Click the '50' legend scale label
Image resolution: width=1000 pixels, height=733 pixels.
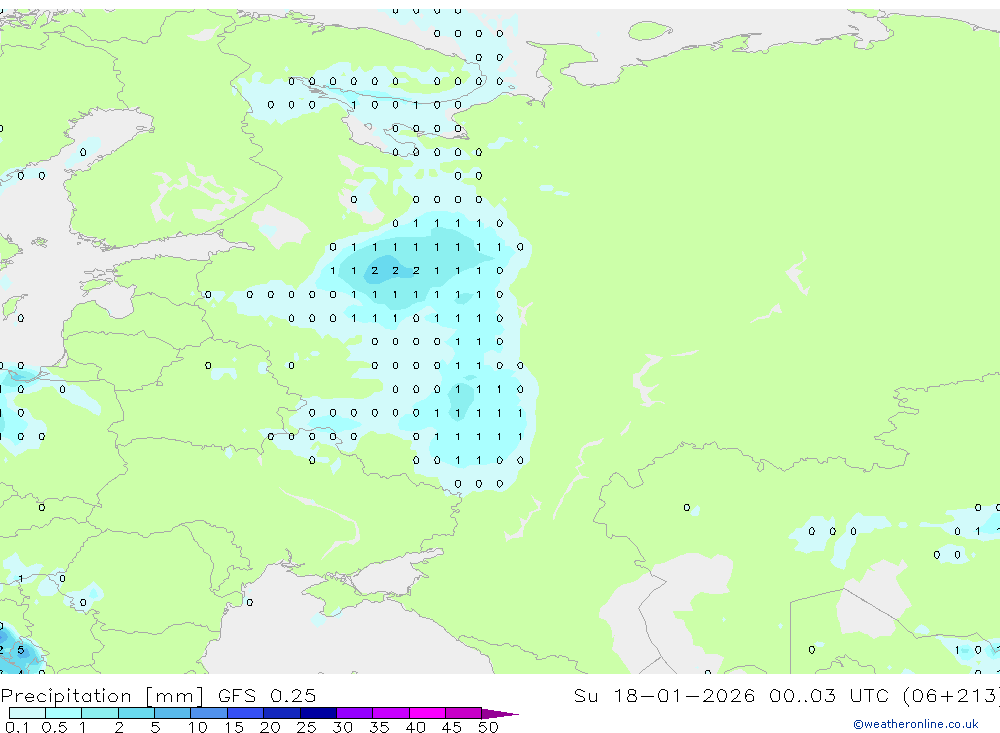(x=488, y=727)
